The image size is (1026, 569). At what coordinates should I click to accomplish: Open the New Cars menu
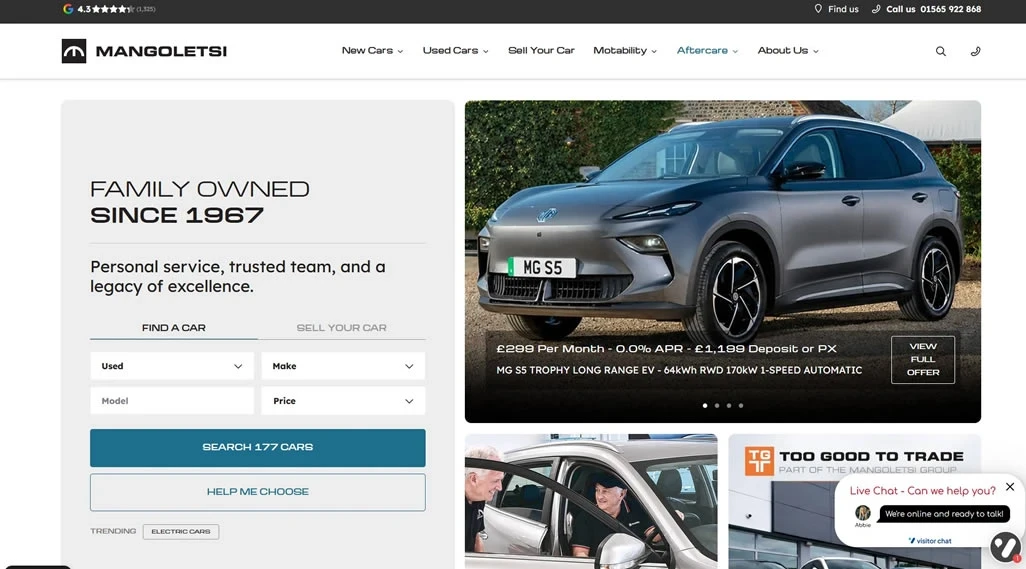[372, 50]
